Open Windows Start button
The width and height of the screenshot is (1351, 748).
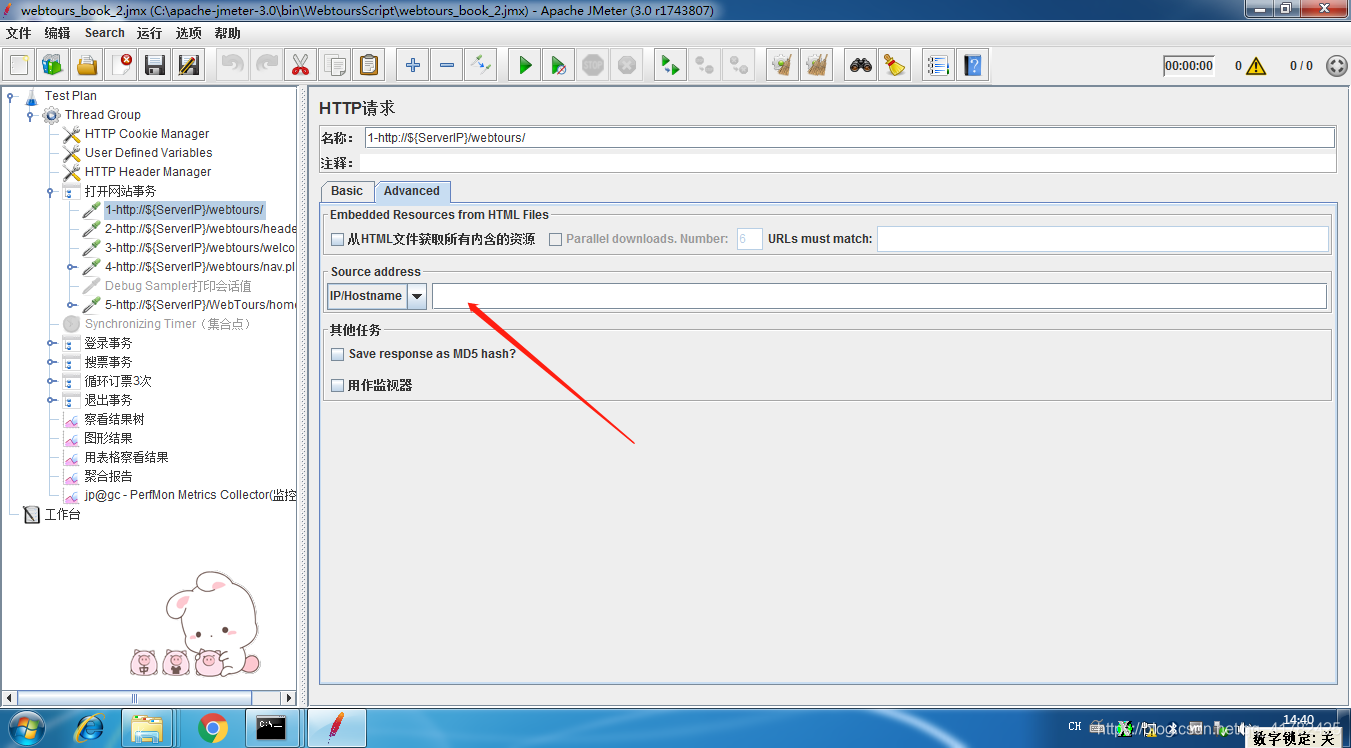27,728
